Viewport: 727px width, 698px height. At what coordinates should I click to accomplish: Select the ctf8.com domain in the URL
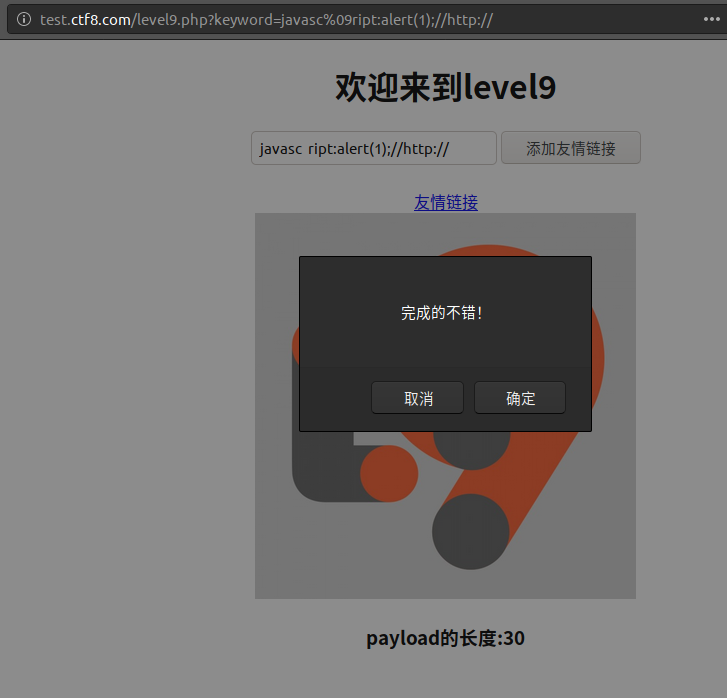100,20
